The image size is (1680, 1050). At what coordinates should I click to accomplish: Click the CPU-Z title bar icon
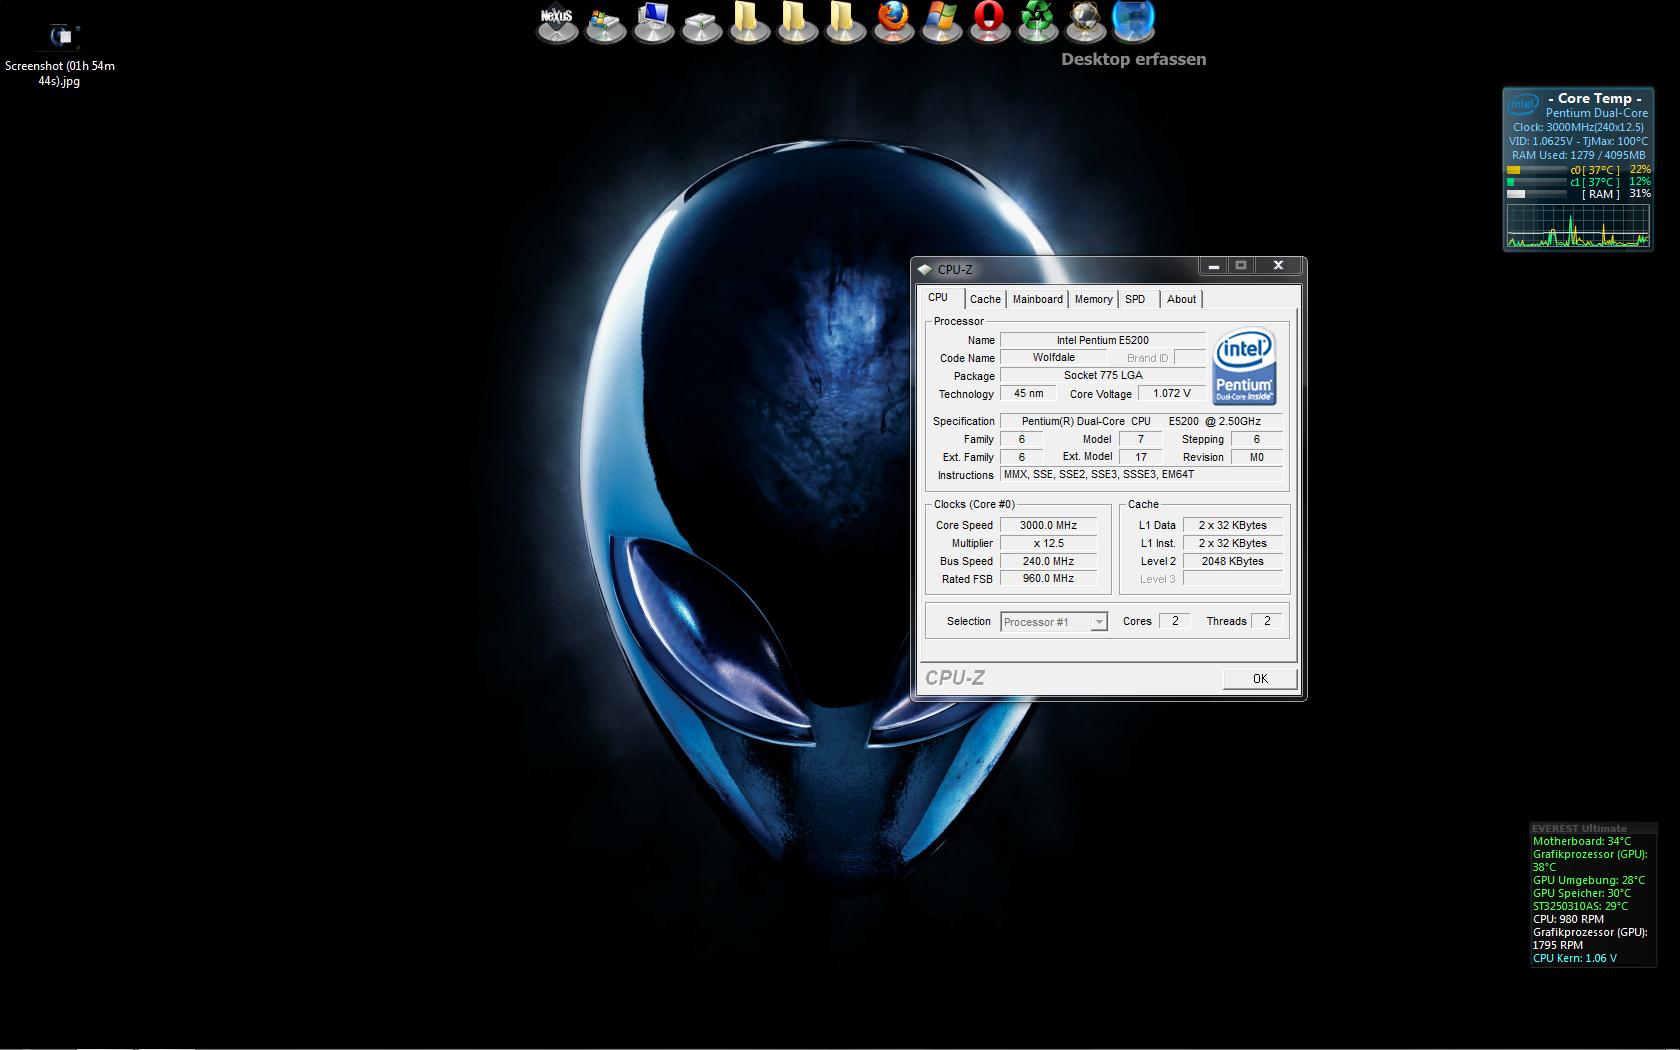[925, 269]
